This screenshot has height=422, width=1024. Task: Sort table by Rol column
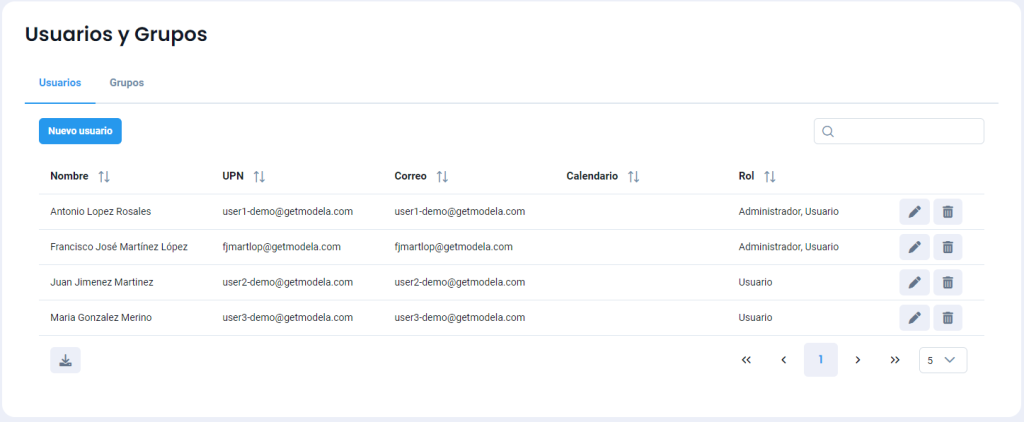(x=770, y=177)
